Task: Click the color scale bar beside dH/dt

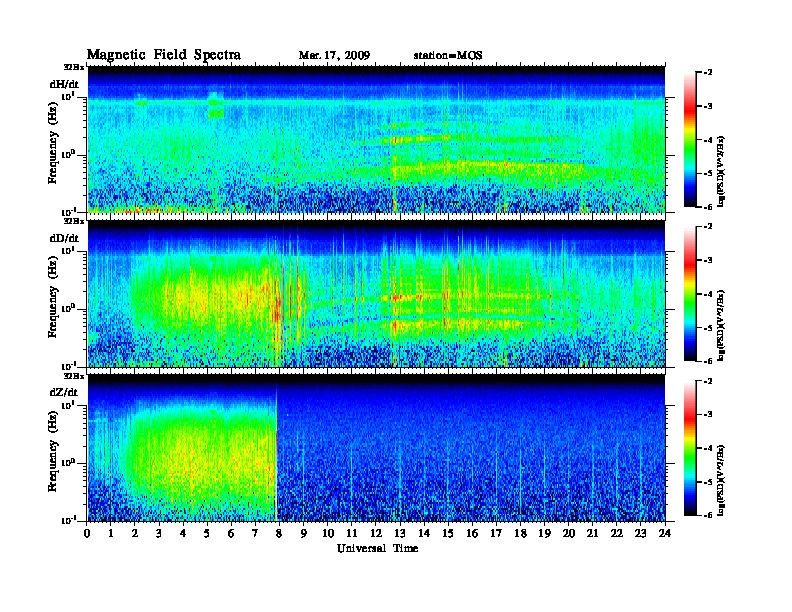Action: pos(690,140)
